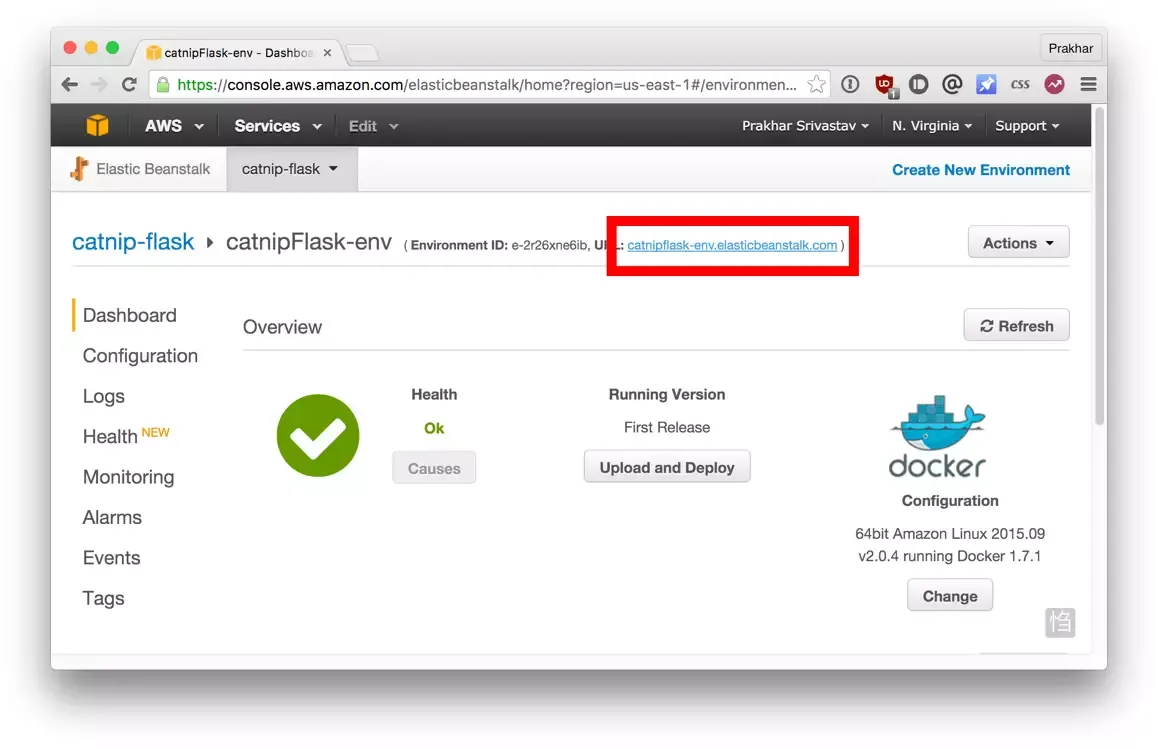Click the CSS extension icon
The height and width of the screenshot is (748, 1158).
1020,84
